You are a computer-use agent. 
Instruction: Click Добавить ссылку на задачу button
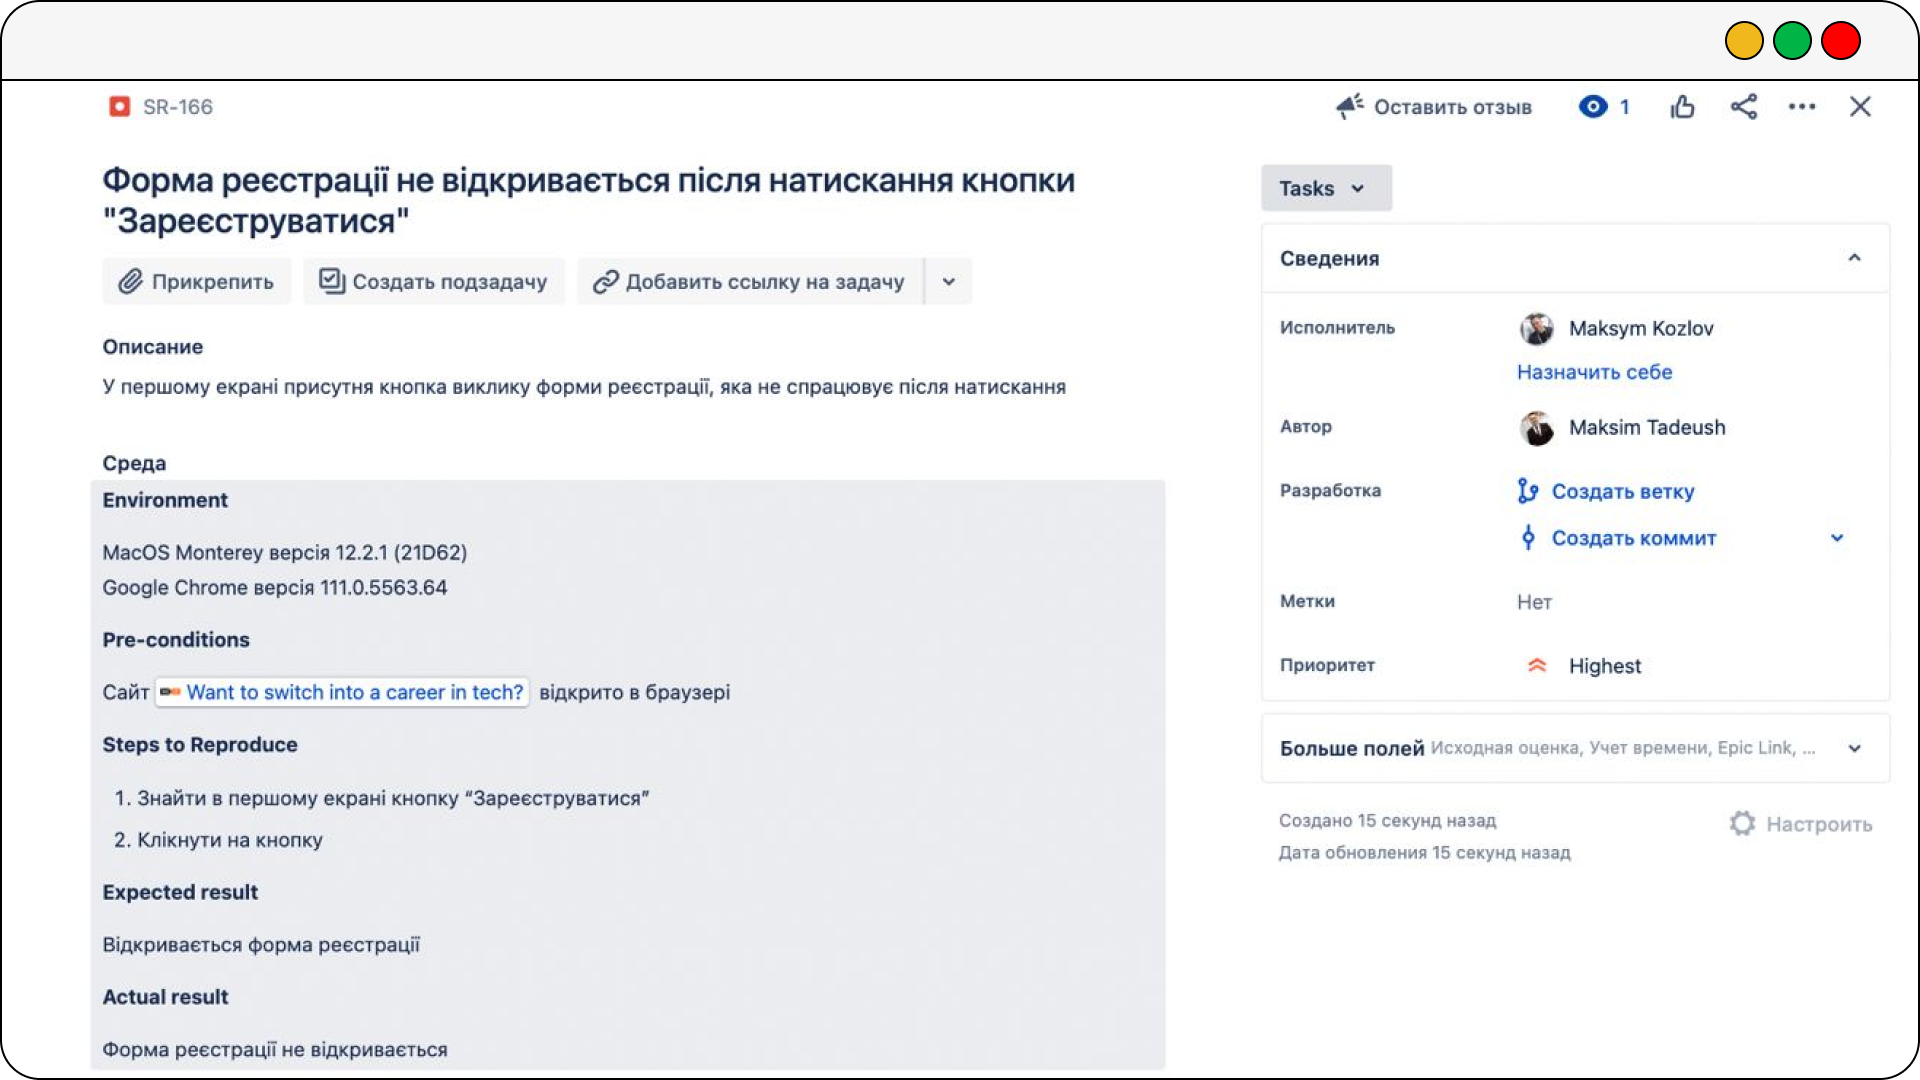click(x=750, y=281)
